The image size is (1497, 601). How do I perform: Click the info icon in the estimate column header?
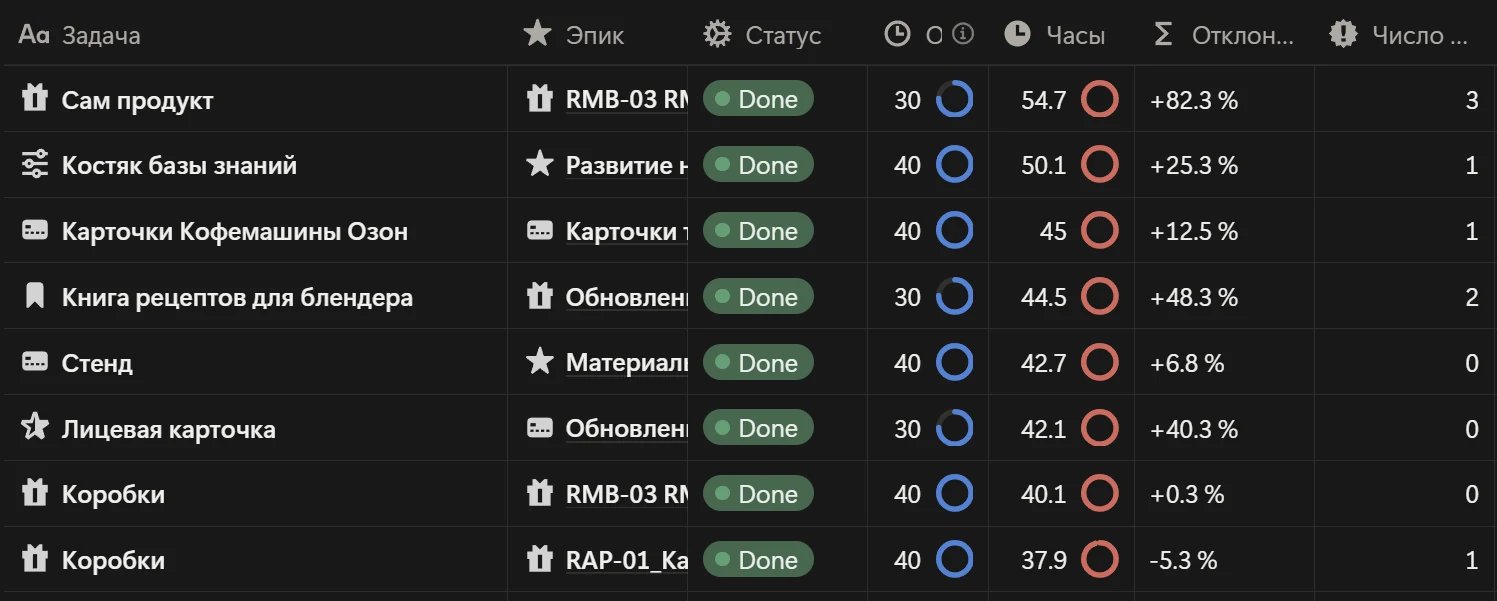(x=962, y=34)
